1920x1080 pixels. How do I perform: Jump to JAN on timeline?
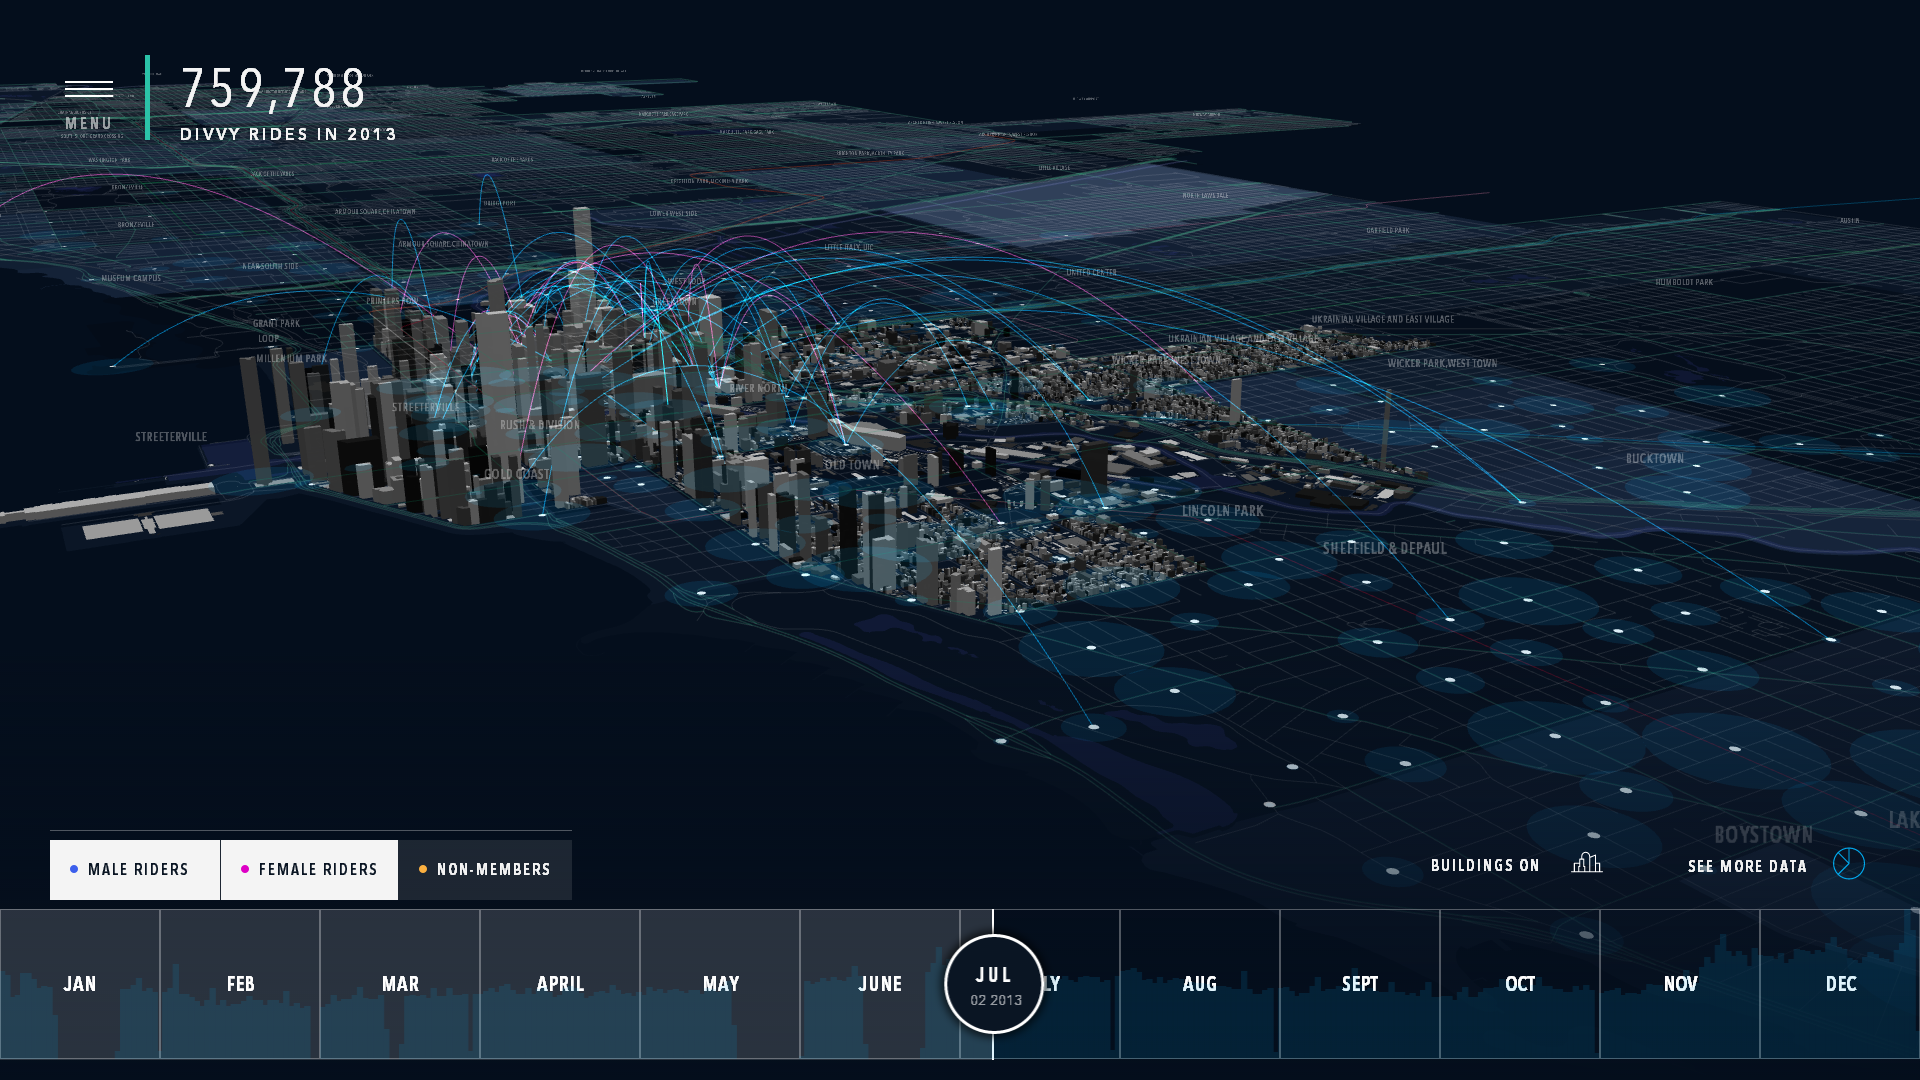pyautogui.click(x=80, y=984)
